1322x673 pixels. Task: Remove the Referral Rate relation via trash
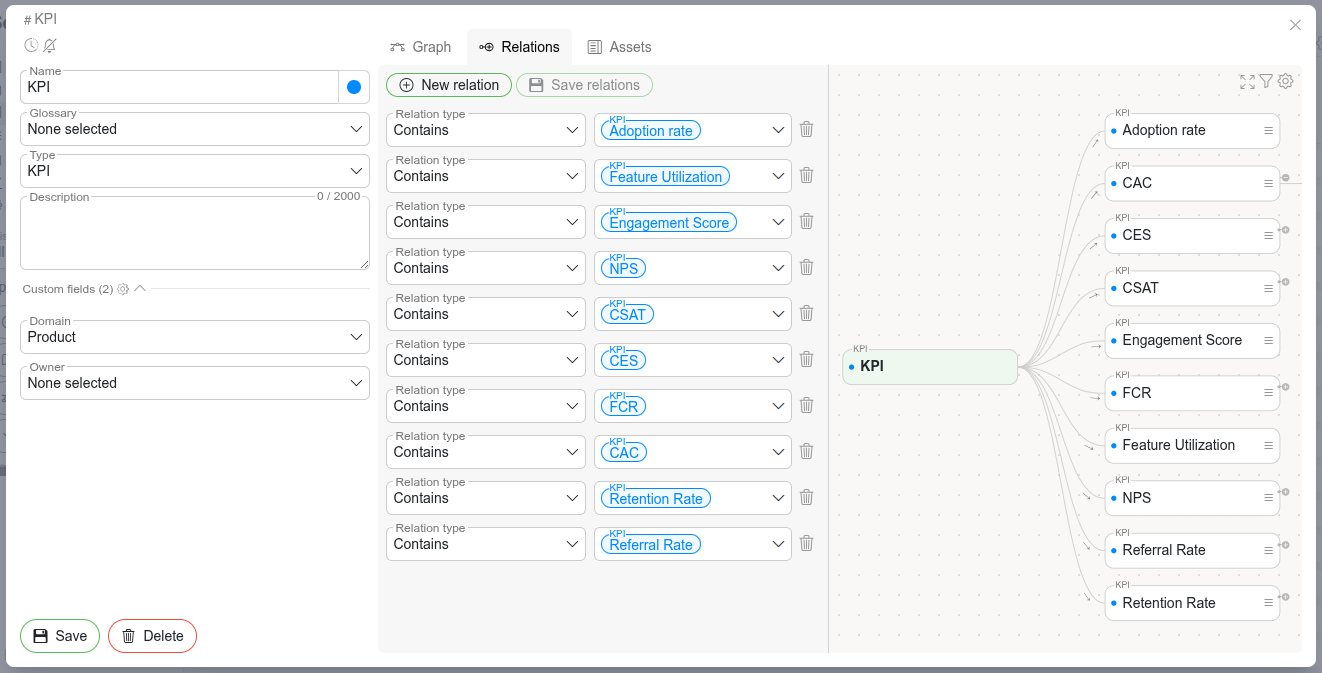(x=806, y=543)
